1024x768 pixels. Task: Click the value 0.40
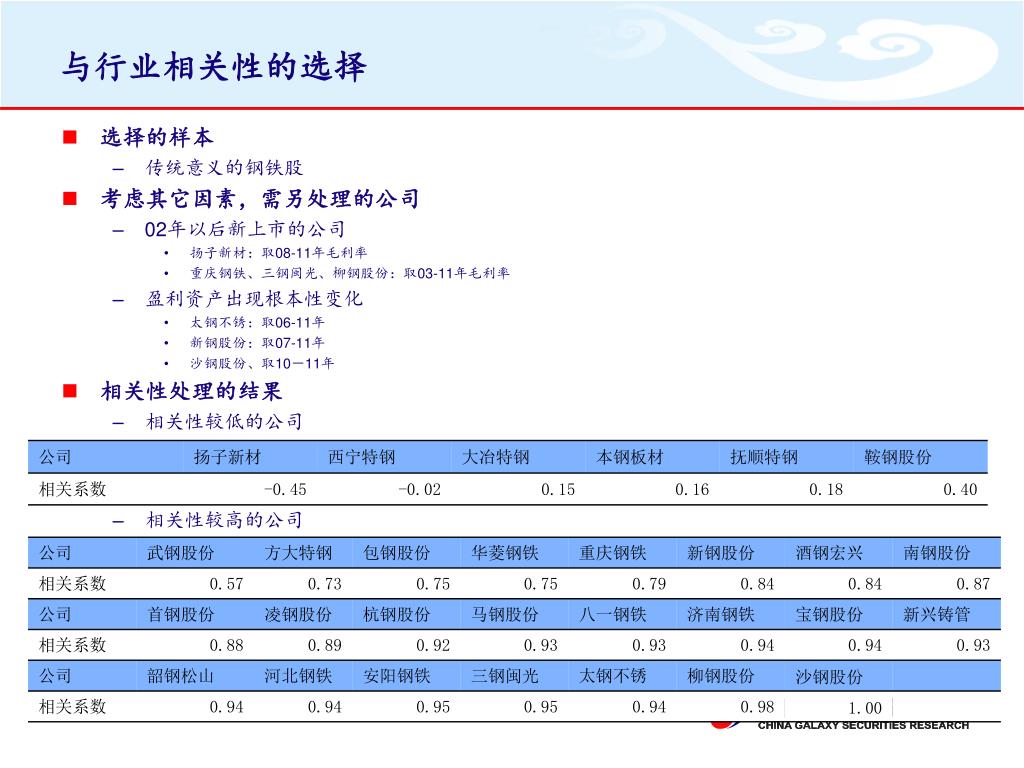pos(960,489)
